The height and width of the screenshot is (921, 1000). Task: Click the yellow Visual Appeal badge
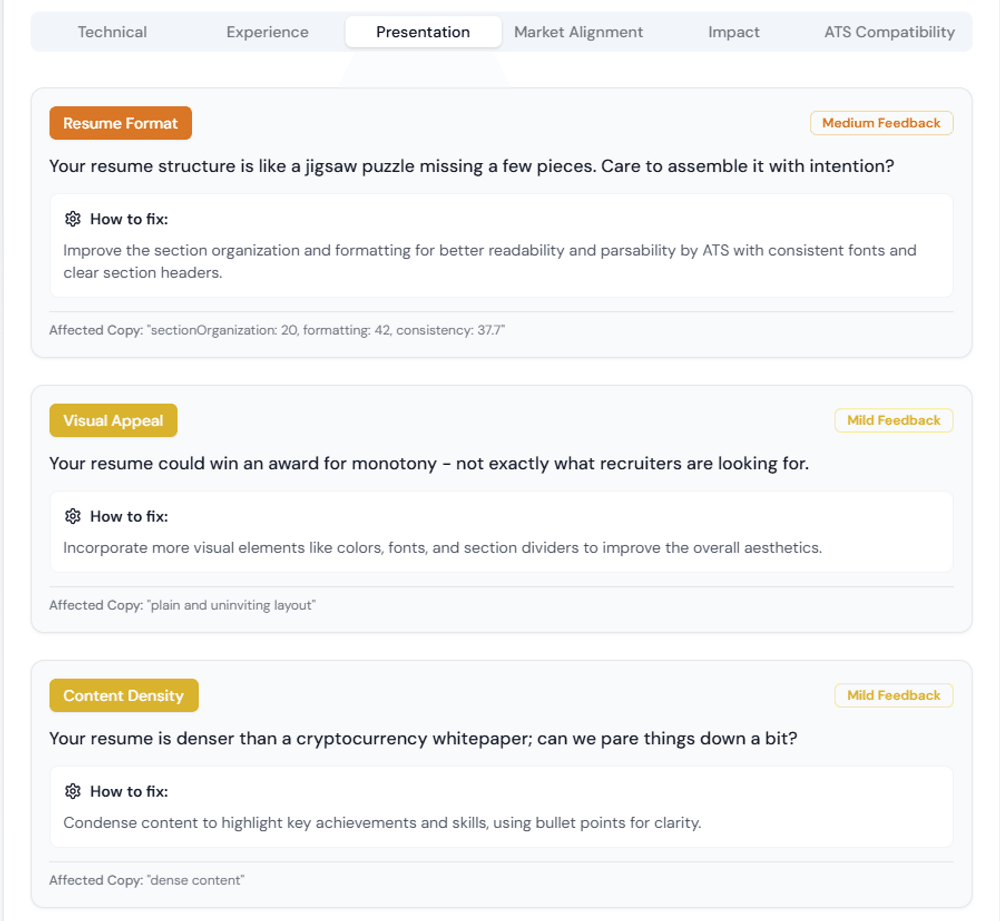click(x=113, y=421)
